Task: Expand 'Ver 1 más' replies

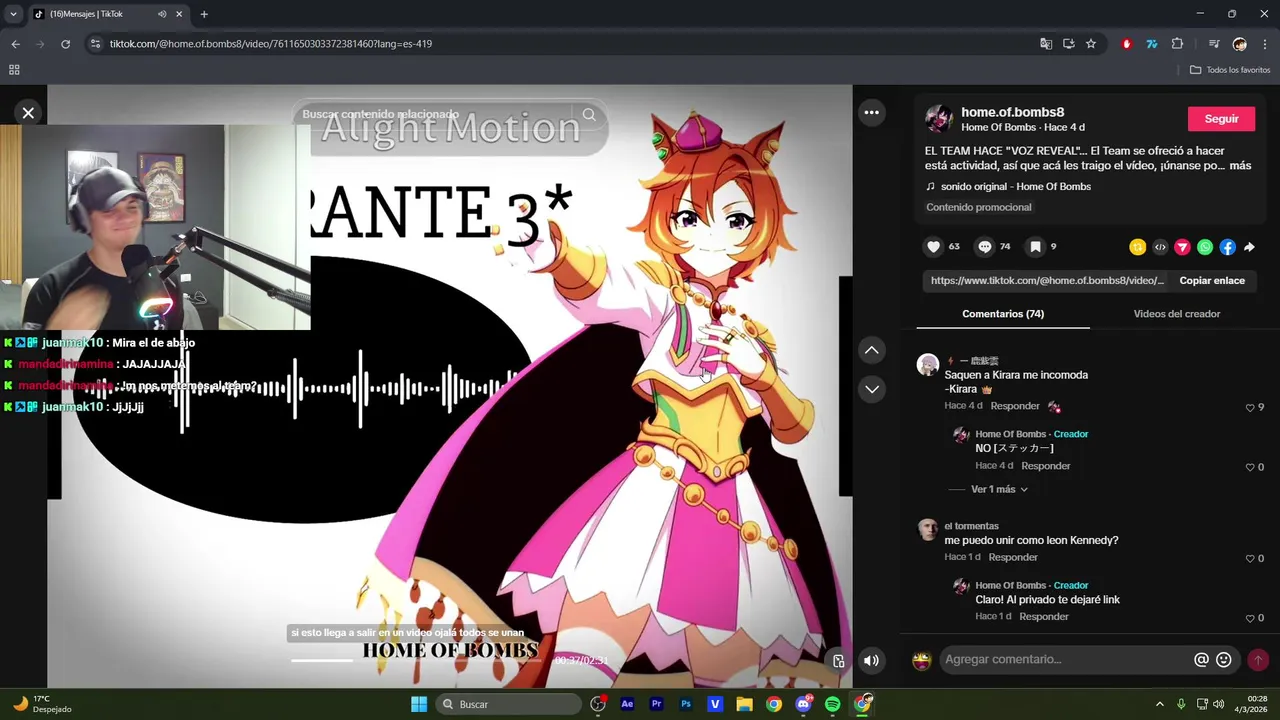Action: pyautogui.click(x=999, y=489)
